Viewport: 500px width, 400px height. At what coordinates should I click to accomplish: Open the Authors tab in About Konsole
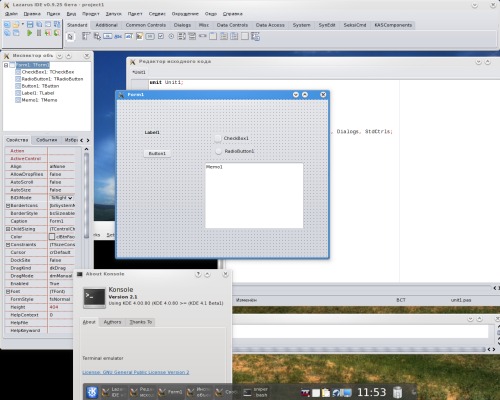click(x=112, y=322)
